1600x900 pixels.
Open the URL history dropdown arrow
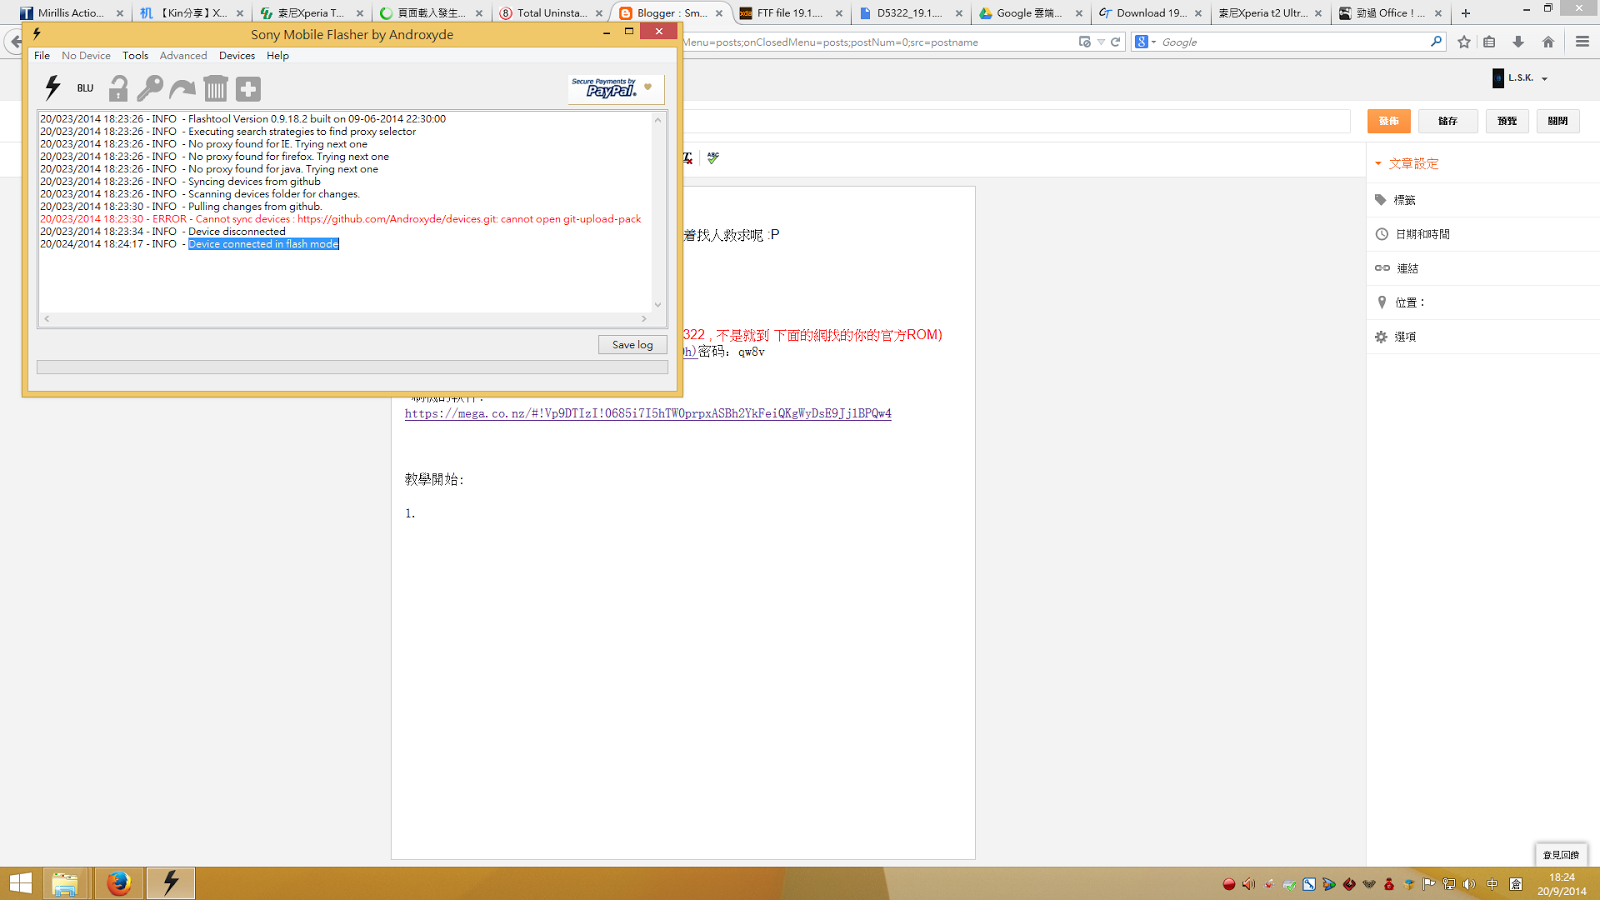(x=1101, y=42)
